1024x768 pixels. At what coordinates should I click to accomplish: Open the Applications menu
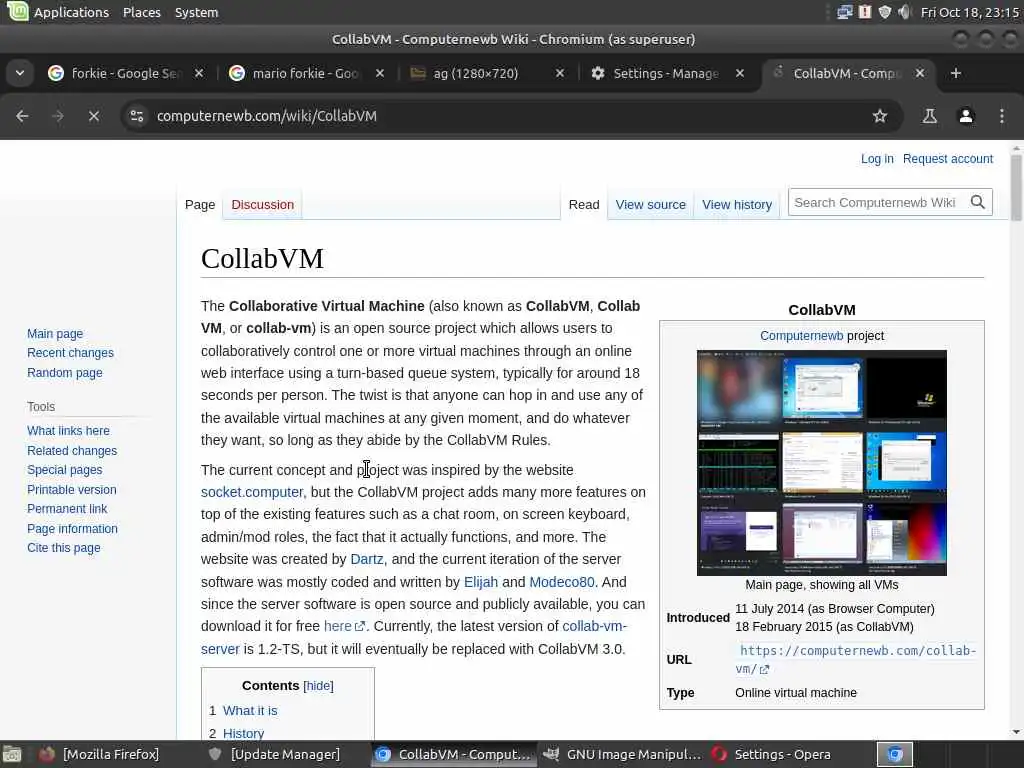coord(71,12)
